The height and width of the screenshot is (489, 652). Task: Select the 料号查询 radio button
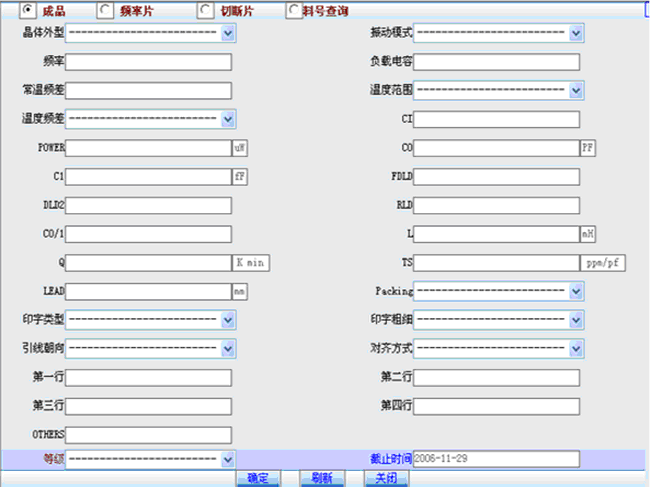pos(294,10)
